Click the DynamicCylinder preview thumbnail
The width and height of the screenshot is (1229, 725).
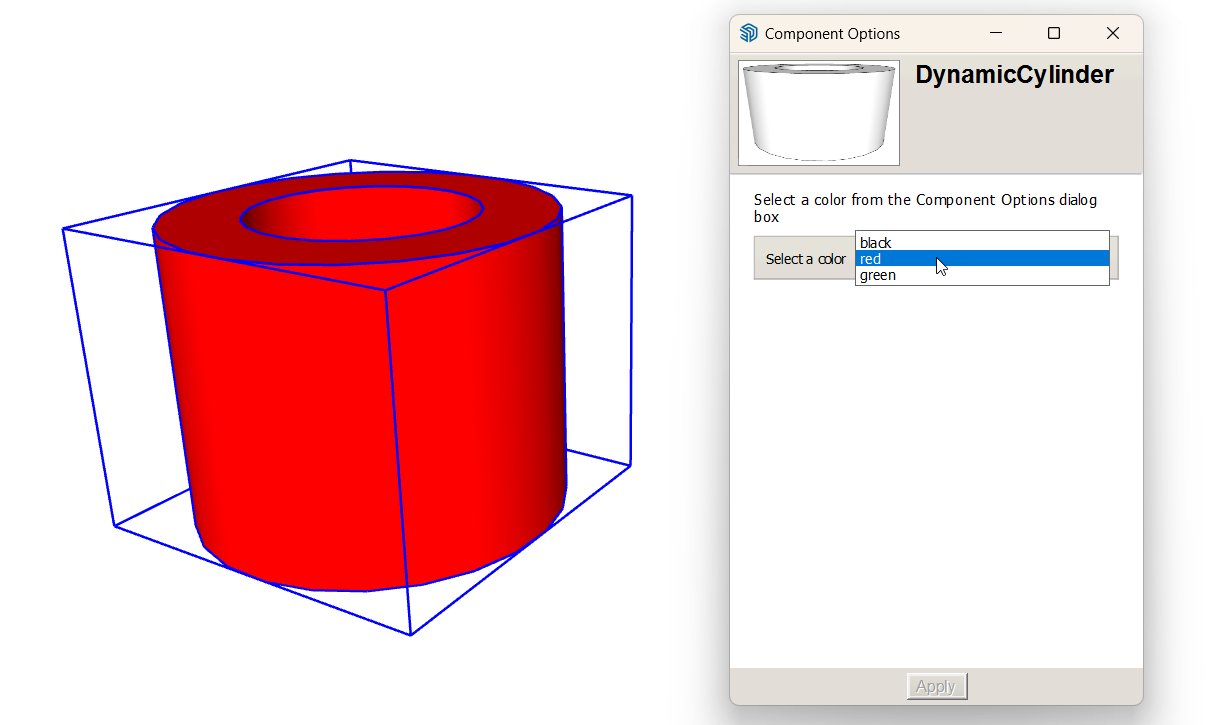point(818,112)
